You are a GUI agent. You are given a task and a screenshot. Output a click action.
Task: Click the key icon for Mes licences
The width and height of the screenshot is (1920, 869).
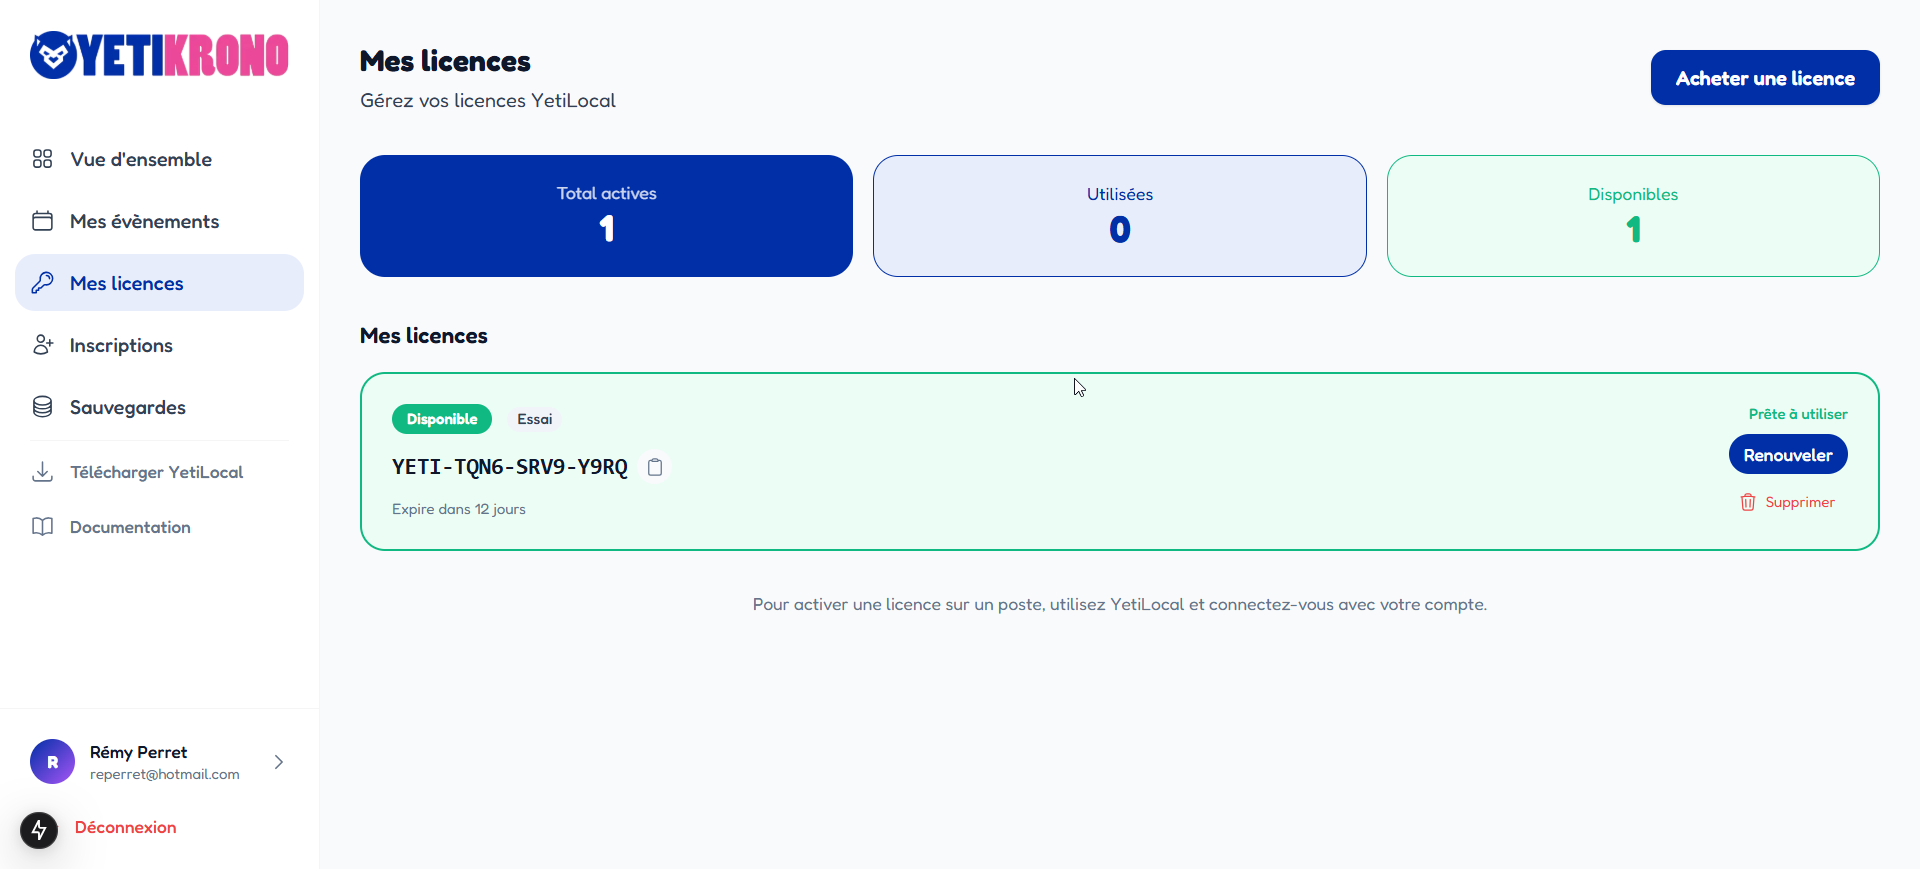click(x=42, y=283)
